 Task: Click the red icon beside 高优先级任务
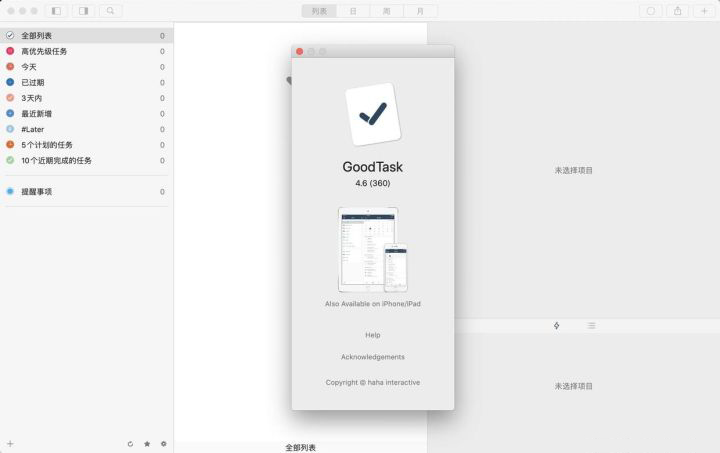(x=10, y=51)
